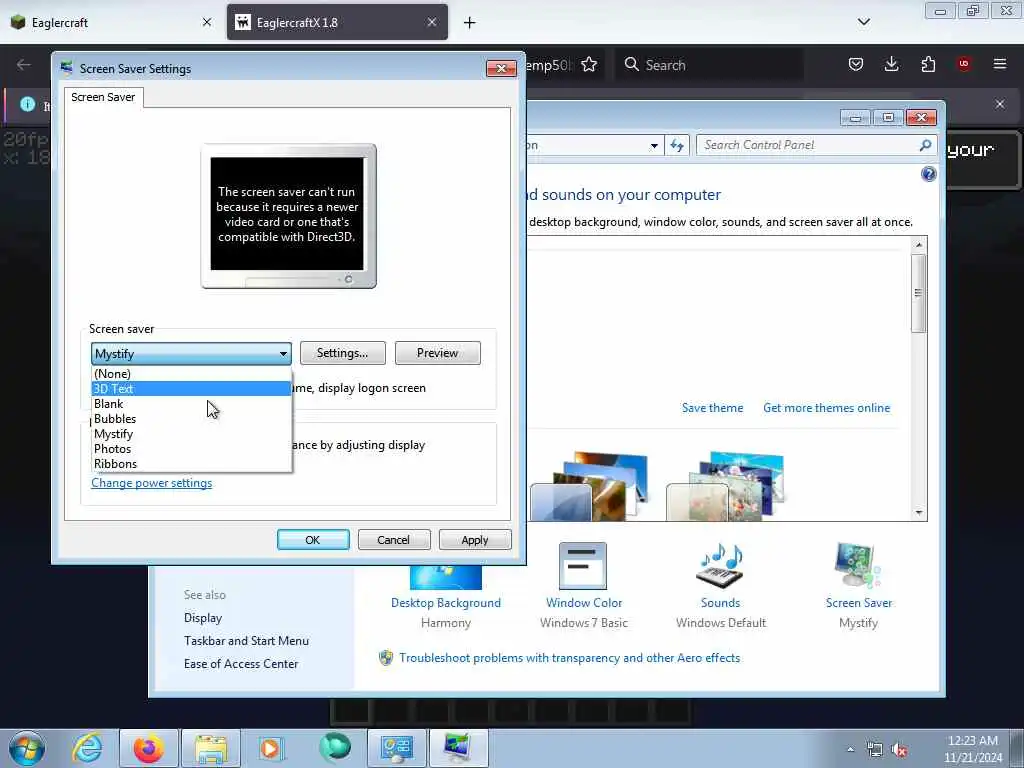Open Firefox downloads icon

[x=891, y=64]
